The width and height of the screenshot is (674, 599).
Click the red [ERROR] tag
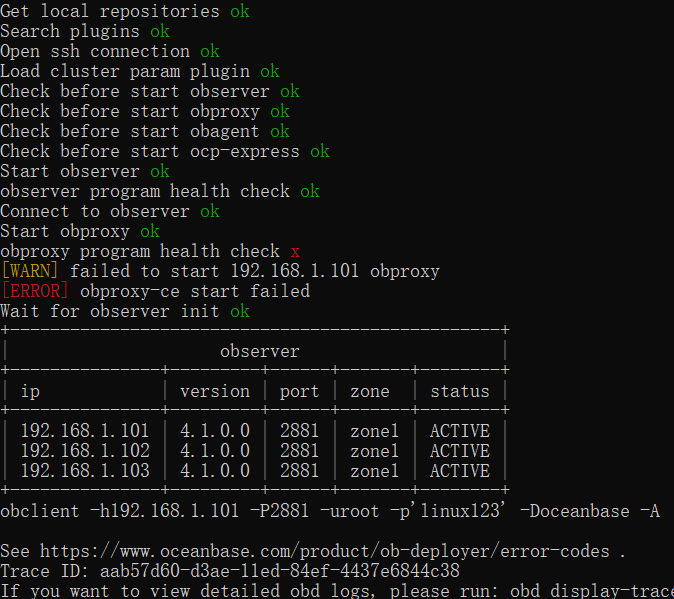(35, 291)
